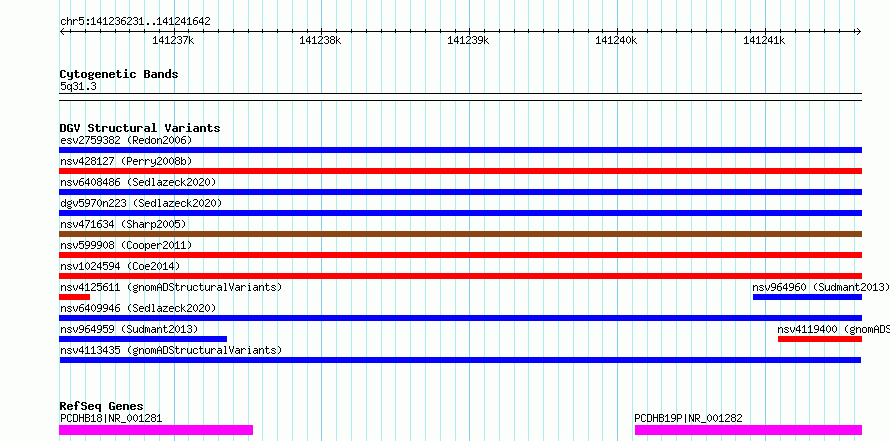Click the RefSeq Genes track title
The width and height of the screenshot is (890, 441).
pyautogui.click(x=101, y=406)
